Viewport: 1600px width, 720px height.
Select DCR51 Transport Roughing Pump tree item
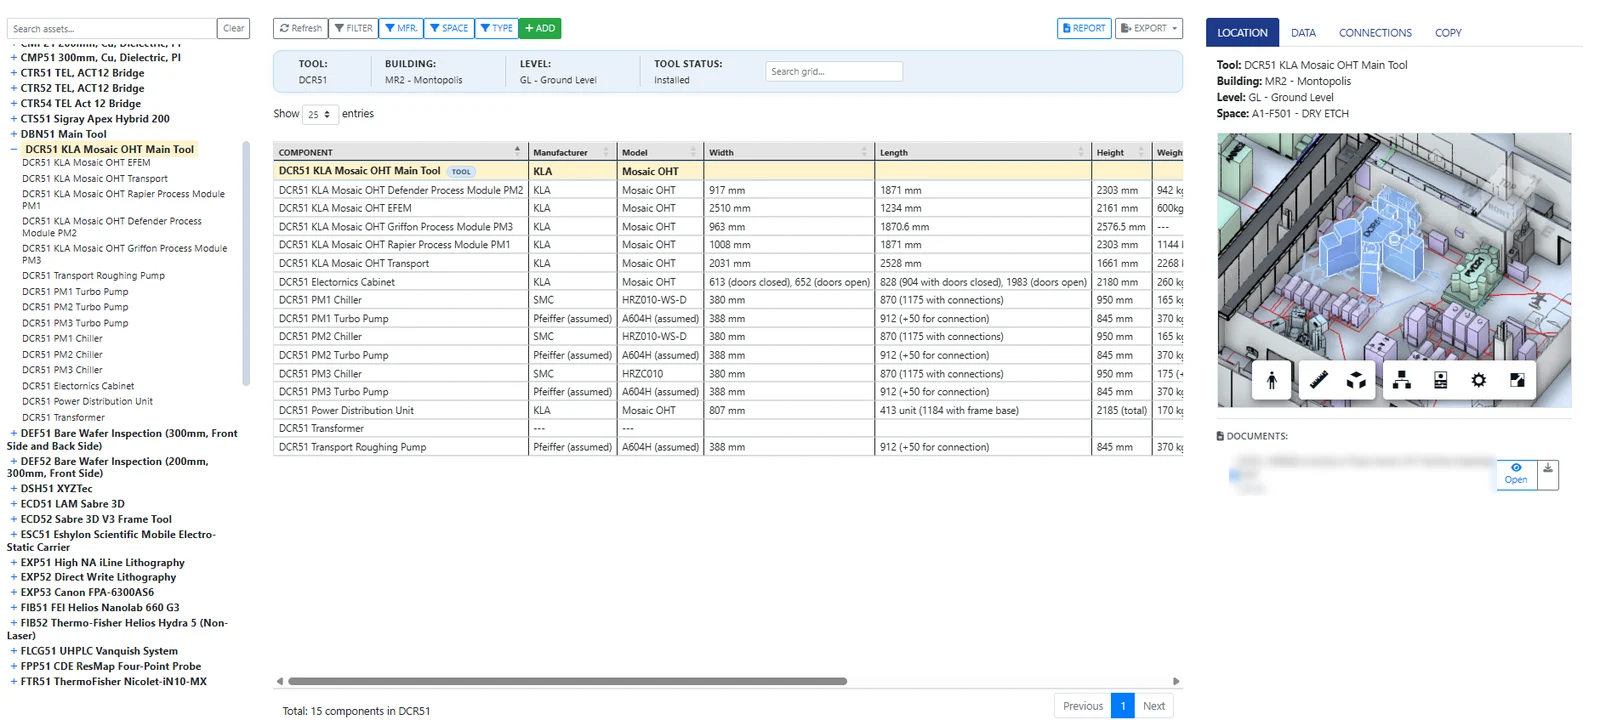93,276
